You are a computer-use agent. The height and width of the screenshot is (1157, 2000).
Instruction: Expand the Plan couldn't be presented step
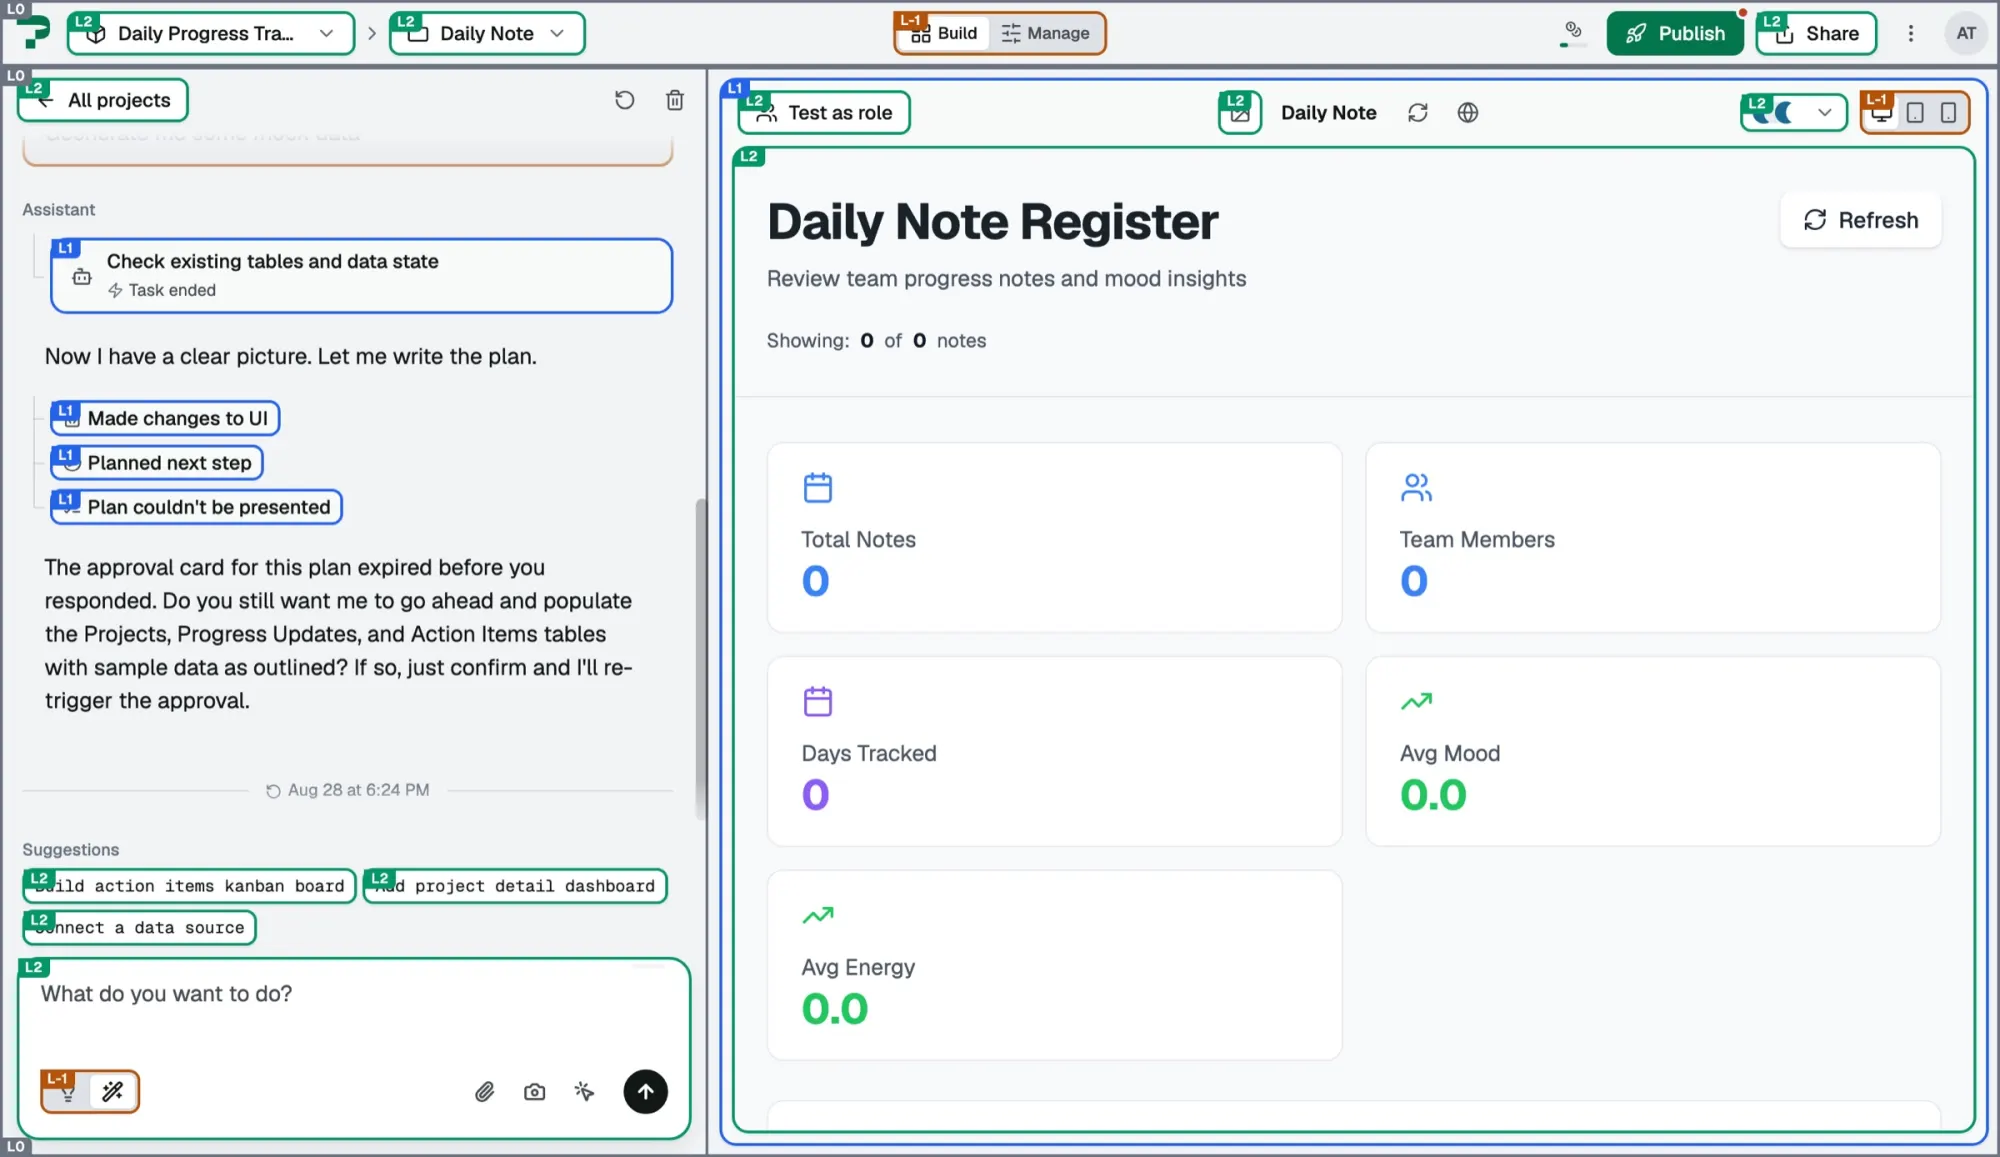tap(196, 507)
